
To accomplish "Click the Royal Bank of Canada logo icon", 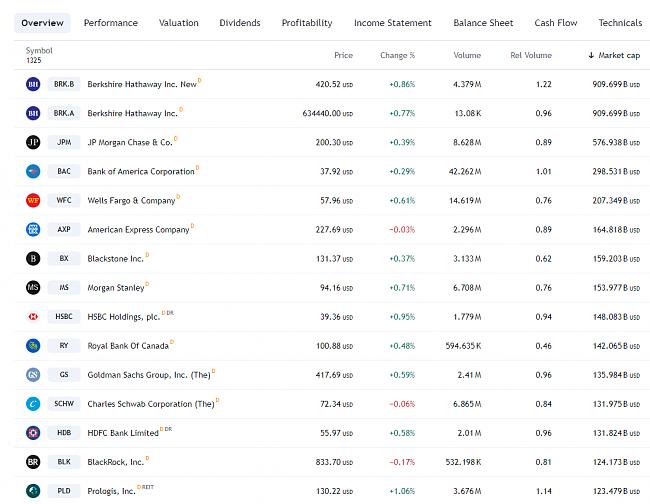I will 33,345.
